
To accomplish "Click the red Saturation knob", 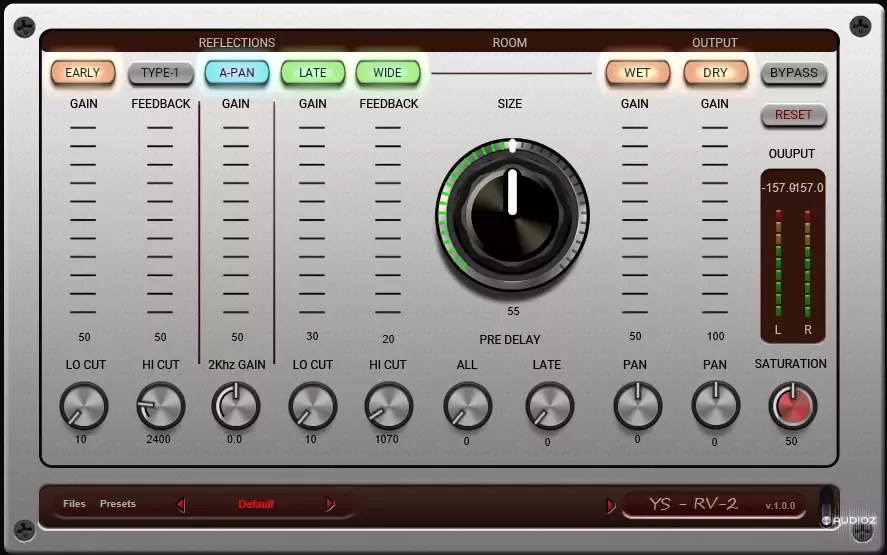I will click(792, 406).
